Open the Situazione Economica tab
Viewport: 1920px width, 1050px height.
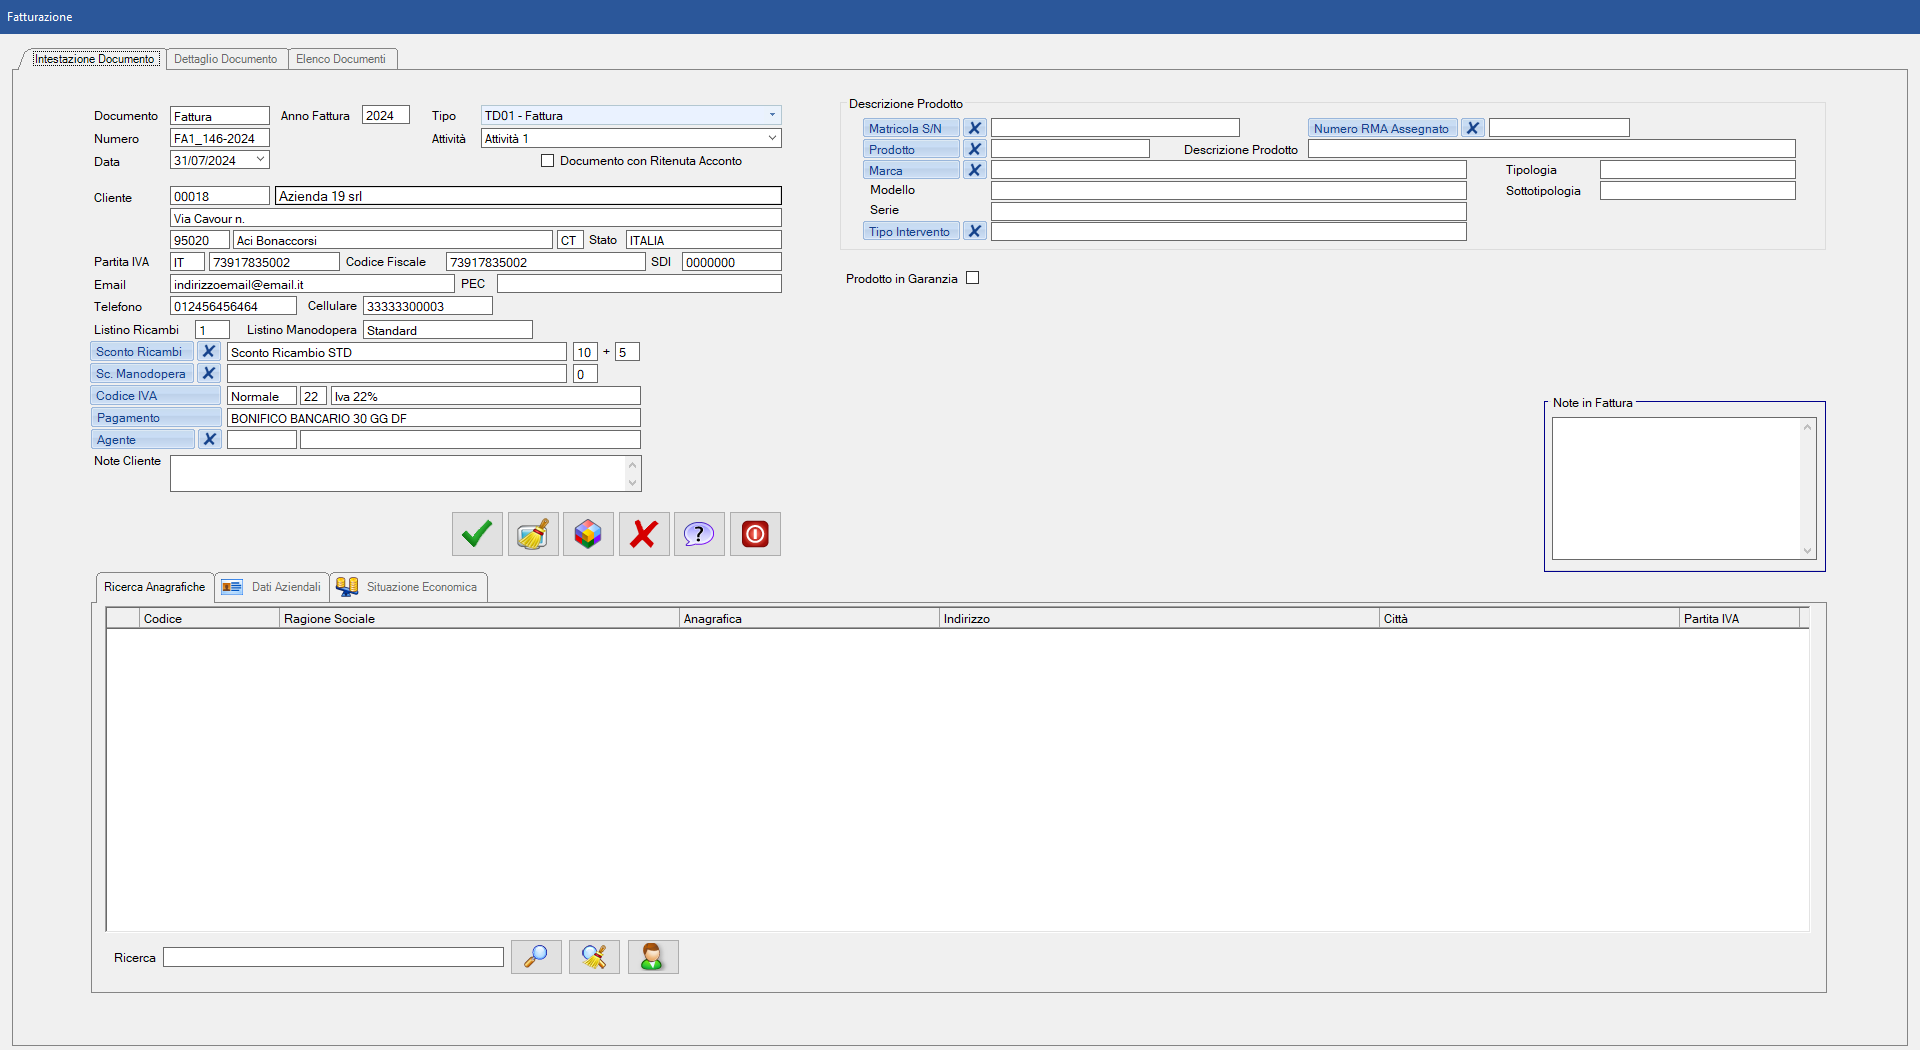(x=410, y=587)
